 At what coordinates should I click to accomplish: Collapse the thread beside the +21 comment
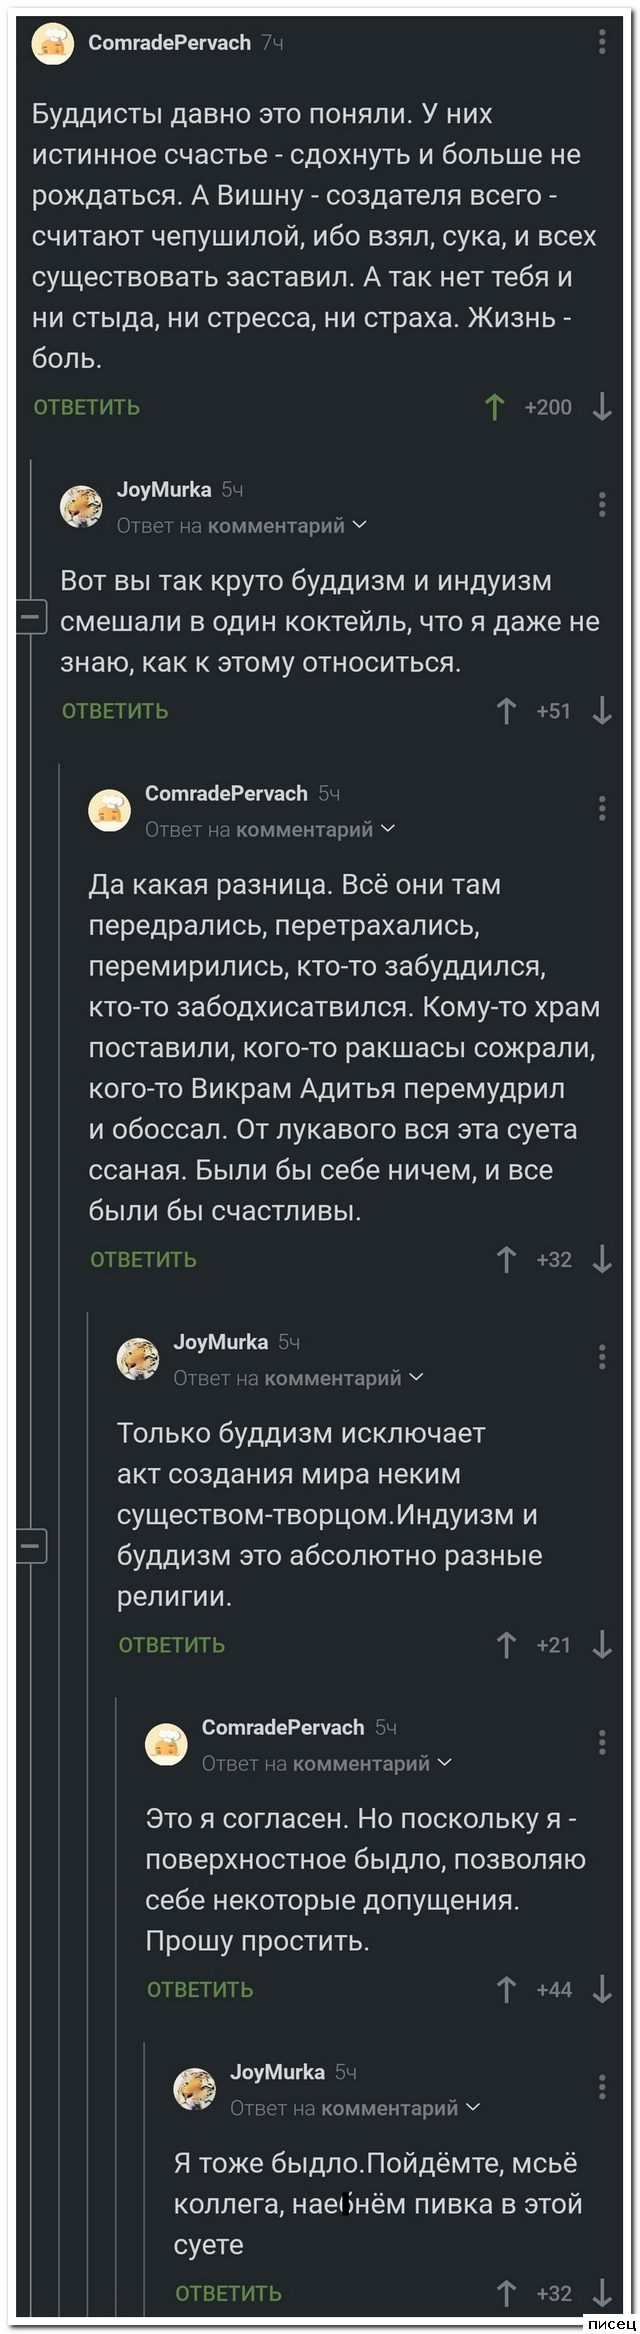click(32, 1546)
